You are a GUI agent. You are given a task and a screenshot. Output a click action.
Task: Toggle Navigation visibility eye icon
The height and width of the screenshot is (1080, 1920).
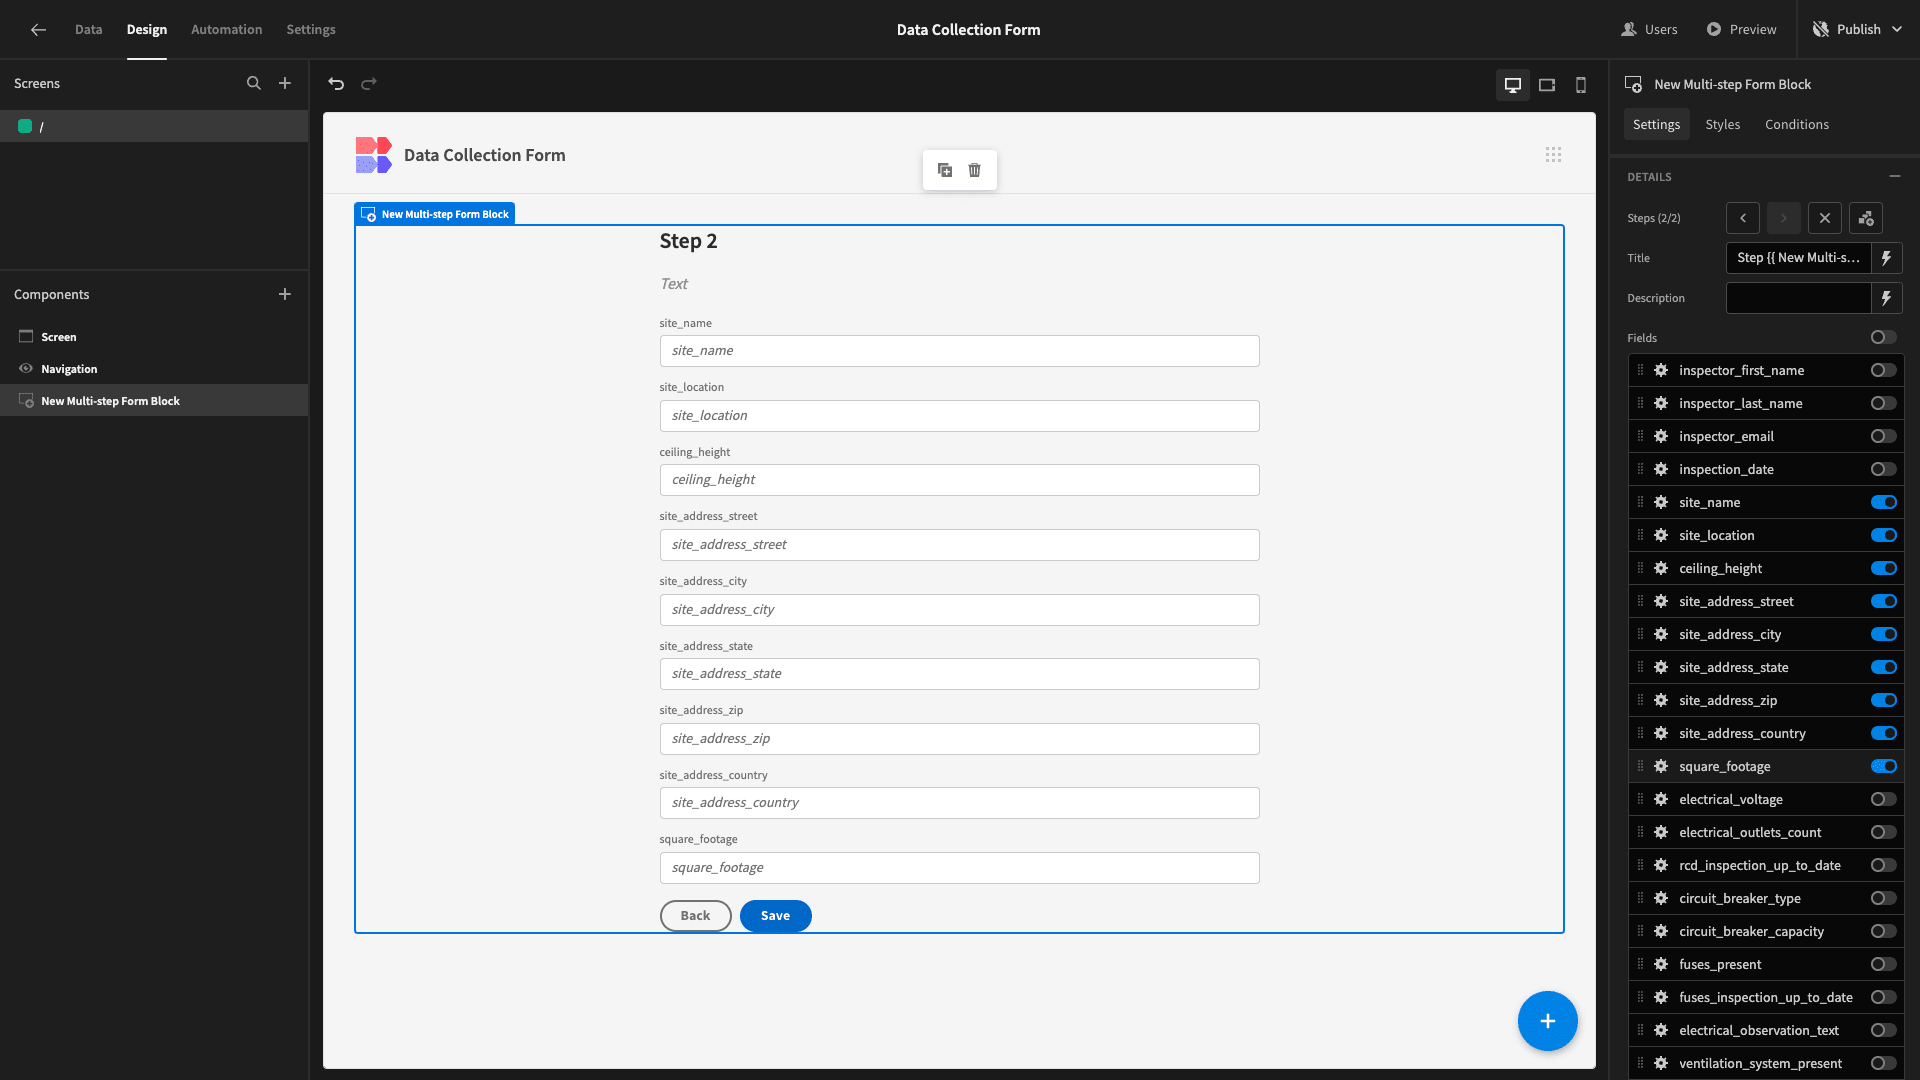26,369
